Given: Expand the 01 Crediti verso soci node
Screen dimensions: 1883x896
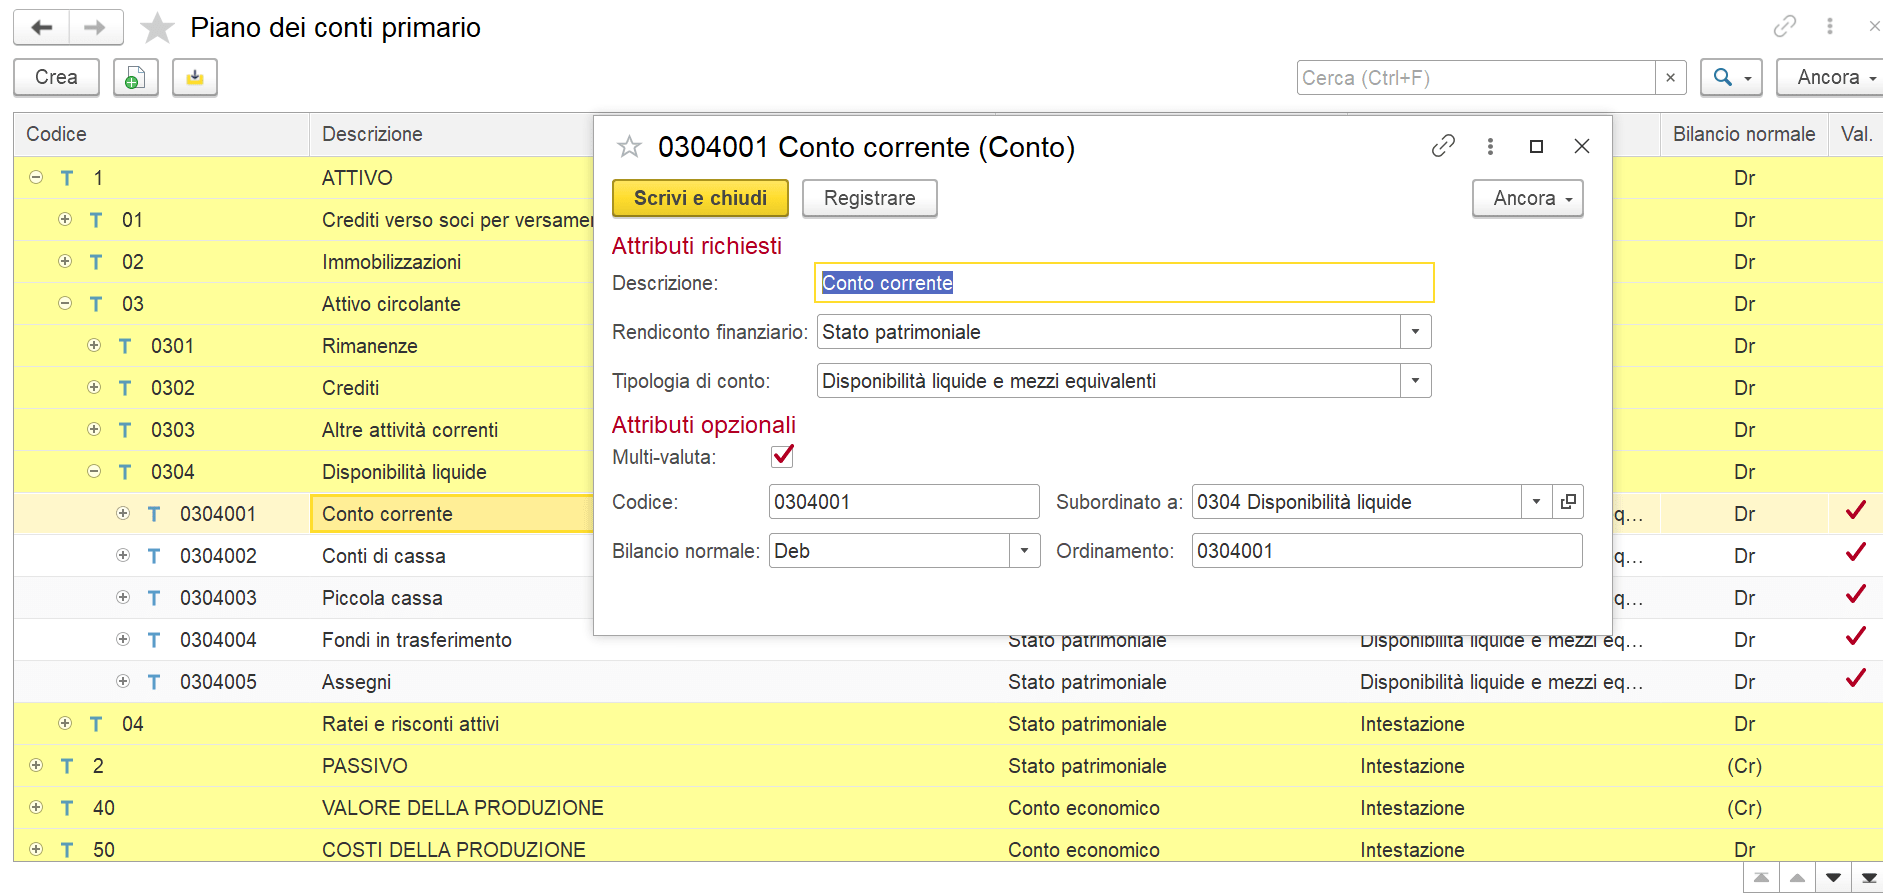Looking at the screenshot, I should (x=65, y=219).
